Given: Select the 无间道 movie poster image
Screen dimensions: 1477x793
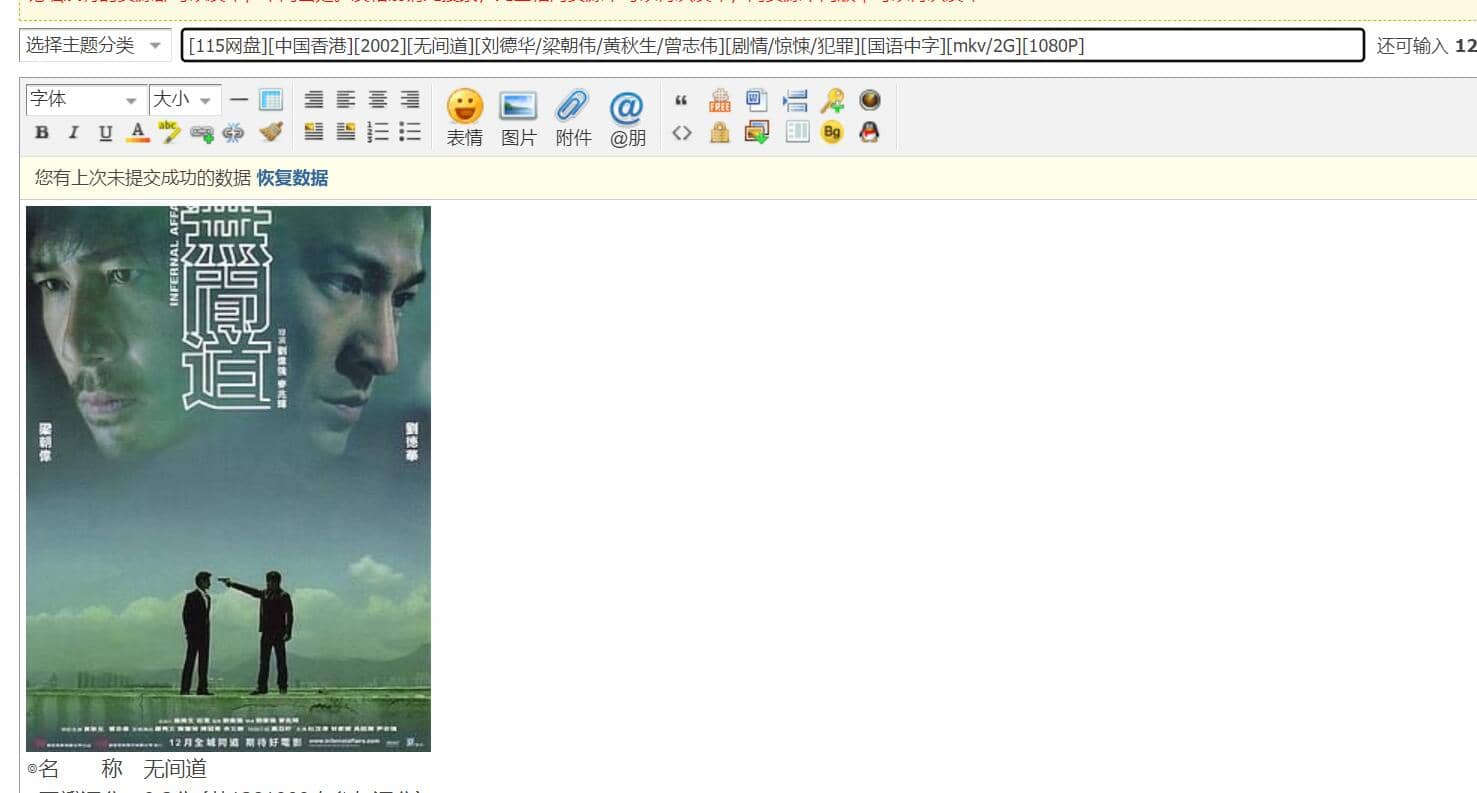Looking at the screenshot, I should (x=228, y=478).
